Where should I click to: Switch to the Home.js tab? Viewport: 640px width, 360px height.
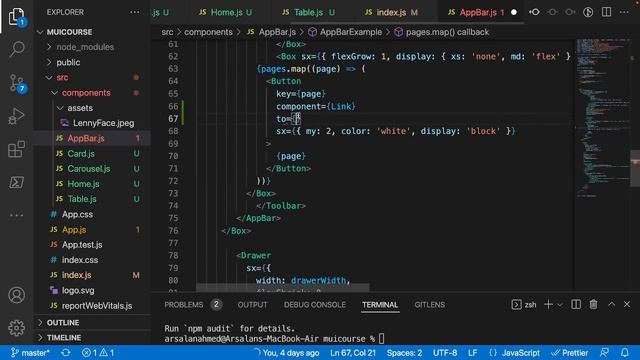(225, 12)
